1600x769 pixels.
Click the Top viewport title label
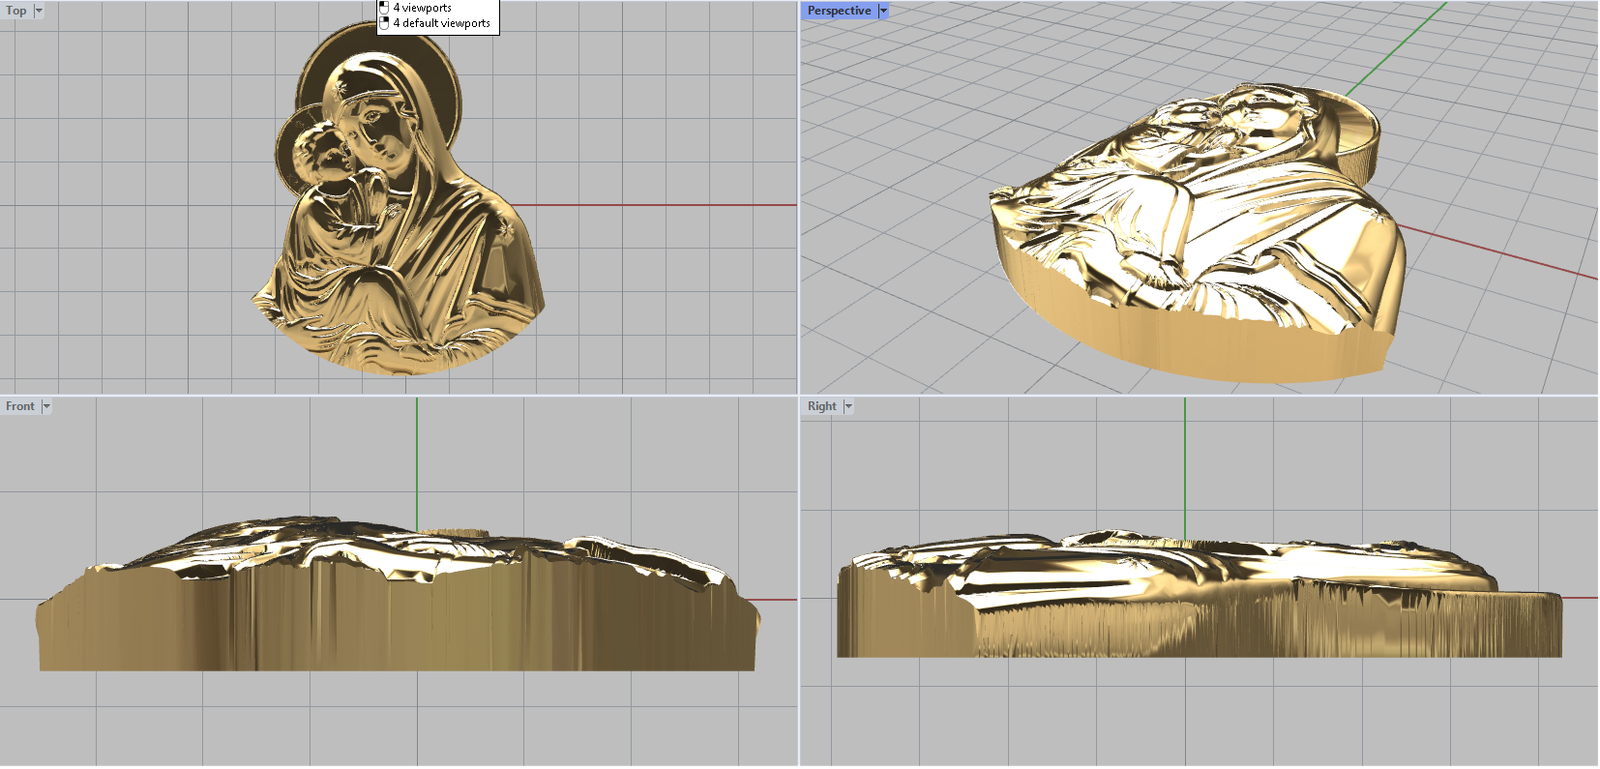tap(16, 11)
